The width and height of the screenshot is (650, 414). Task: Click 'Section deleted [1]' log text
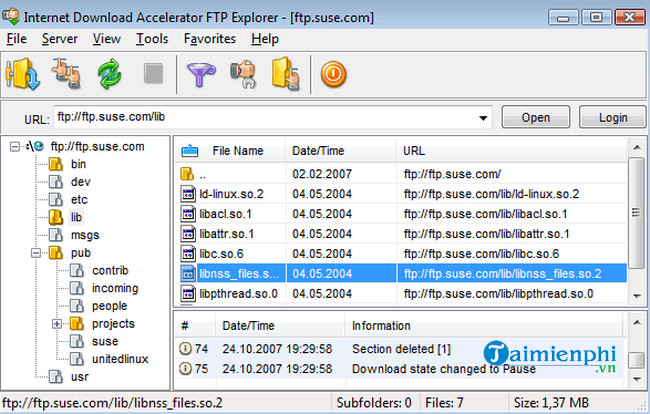[x=401, y=349]
